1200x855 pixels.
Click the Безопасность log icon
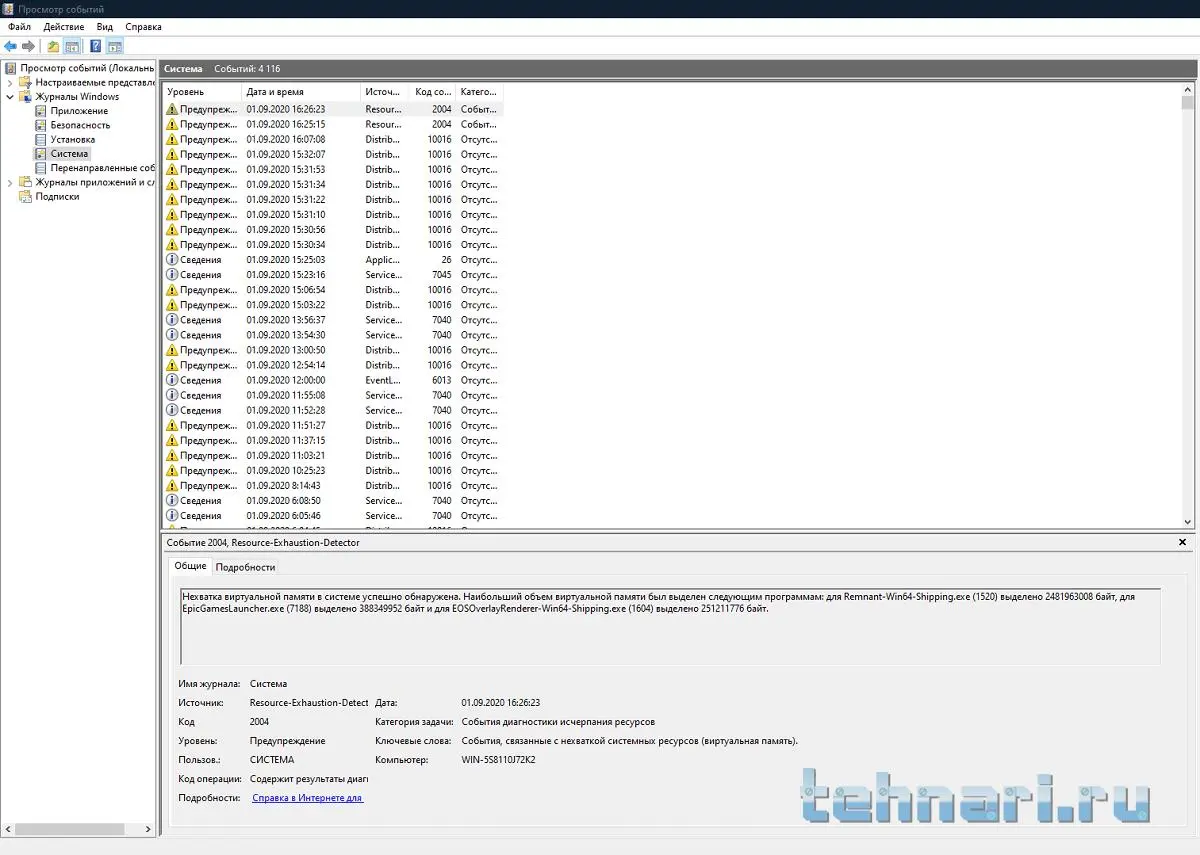pyautogui.click(x=41, y=125)
